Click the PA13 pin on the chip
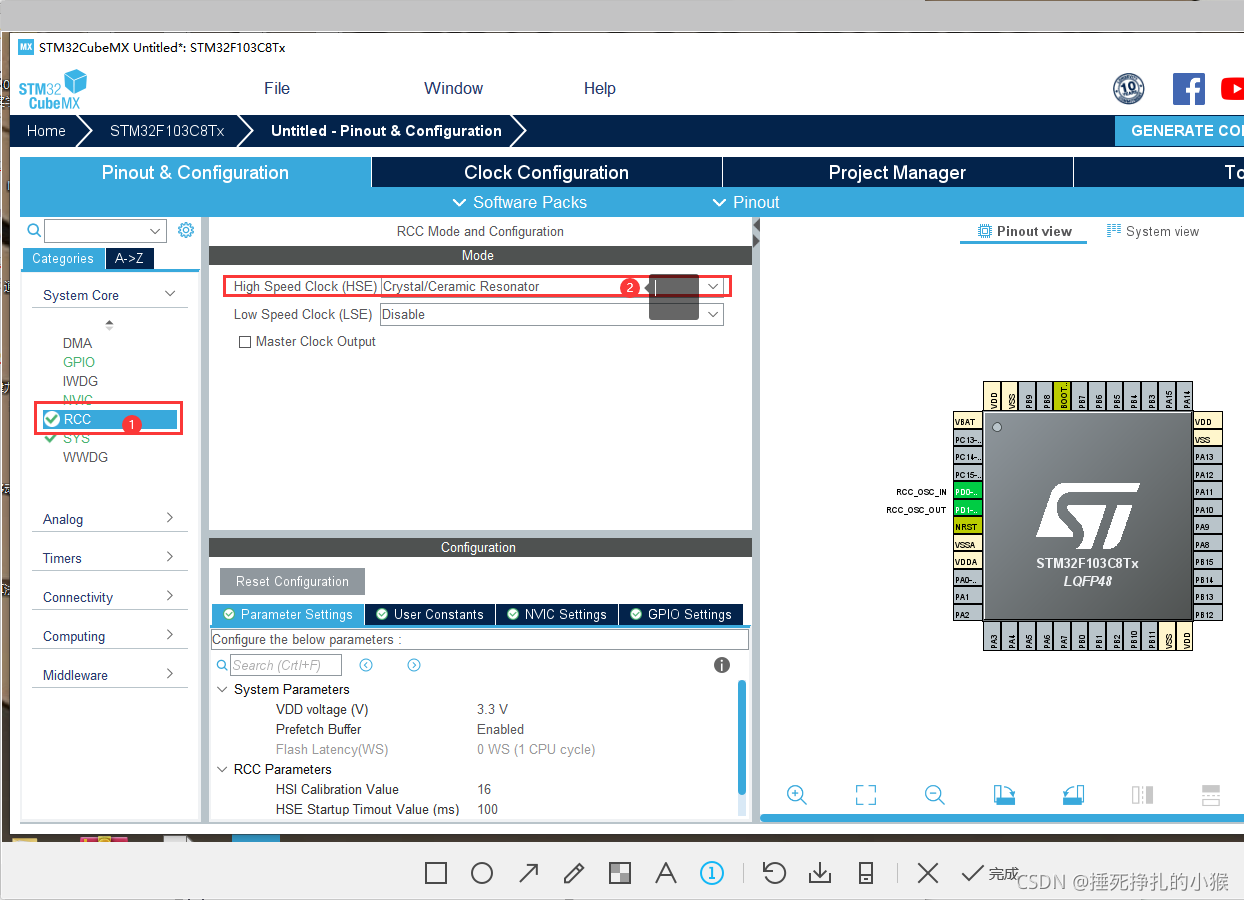Image resolution: width=1244 pixels, height=900 pixels. [1208, 457]
